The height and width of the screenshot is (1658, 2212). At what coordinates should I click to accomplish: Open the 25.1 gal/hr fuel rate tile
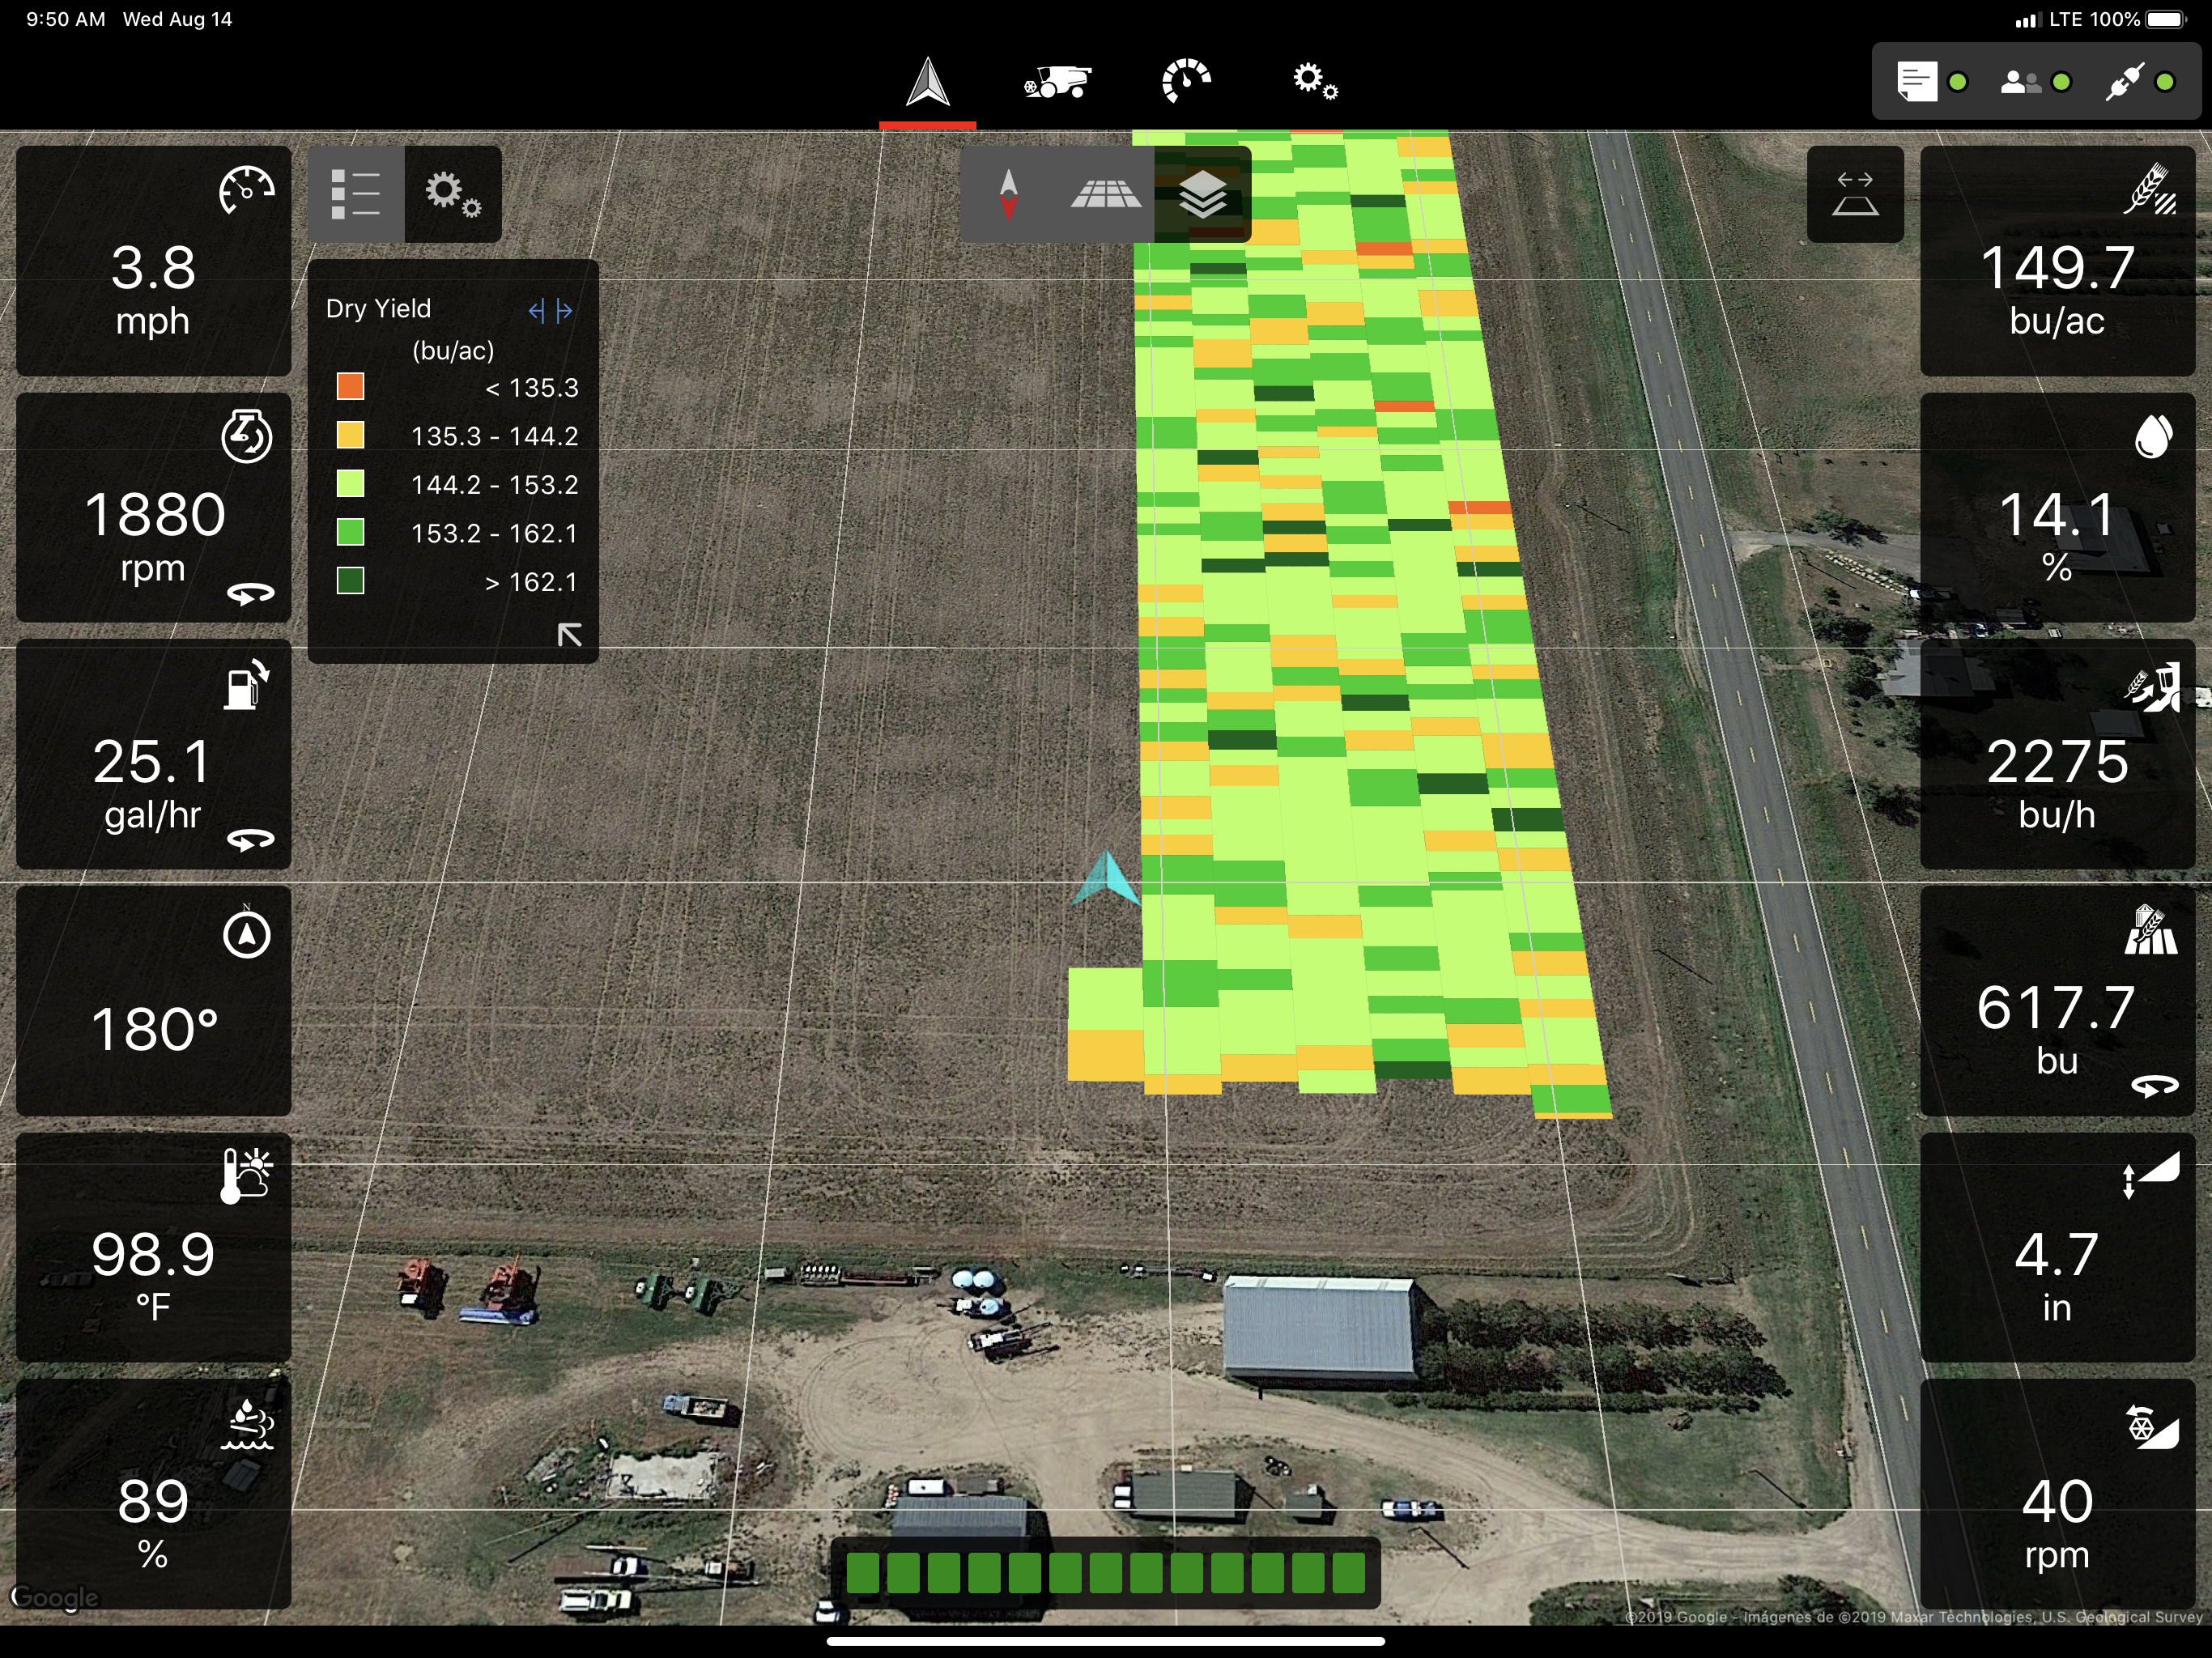point(153,754)
